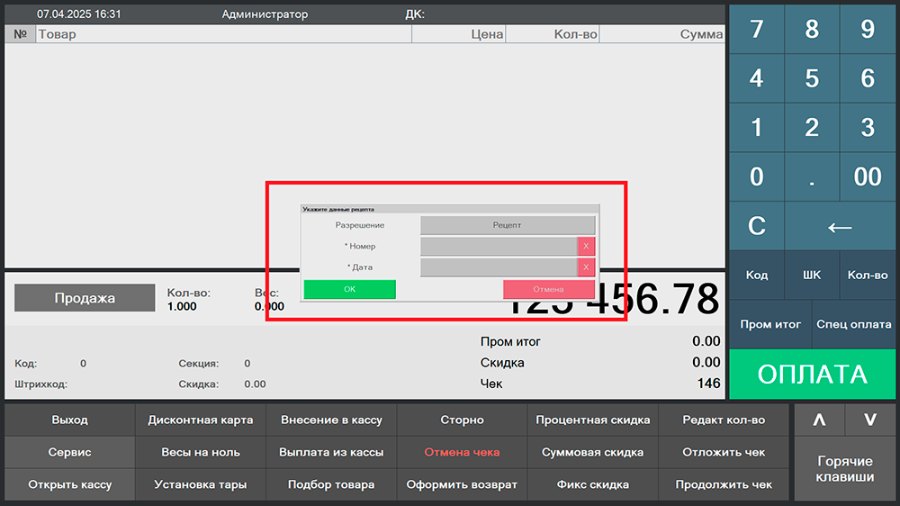Tap keypad digit 3
900x506 pixels.
click(867, 127)
